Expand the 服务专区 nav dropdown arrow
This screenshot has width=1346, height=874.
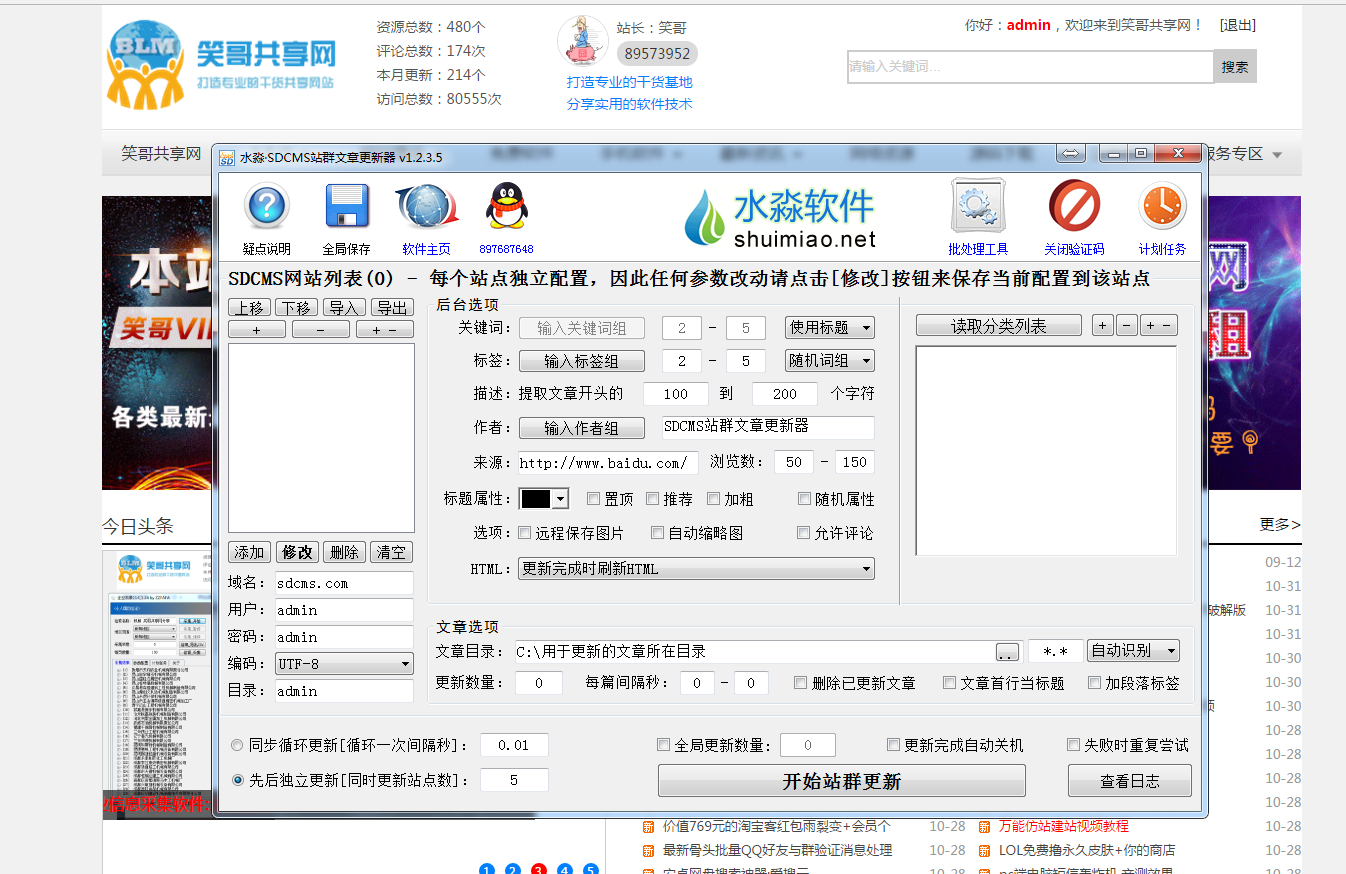pos(1276,155)
